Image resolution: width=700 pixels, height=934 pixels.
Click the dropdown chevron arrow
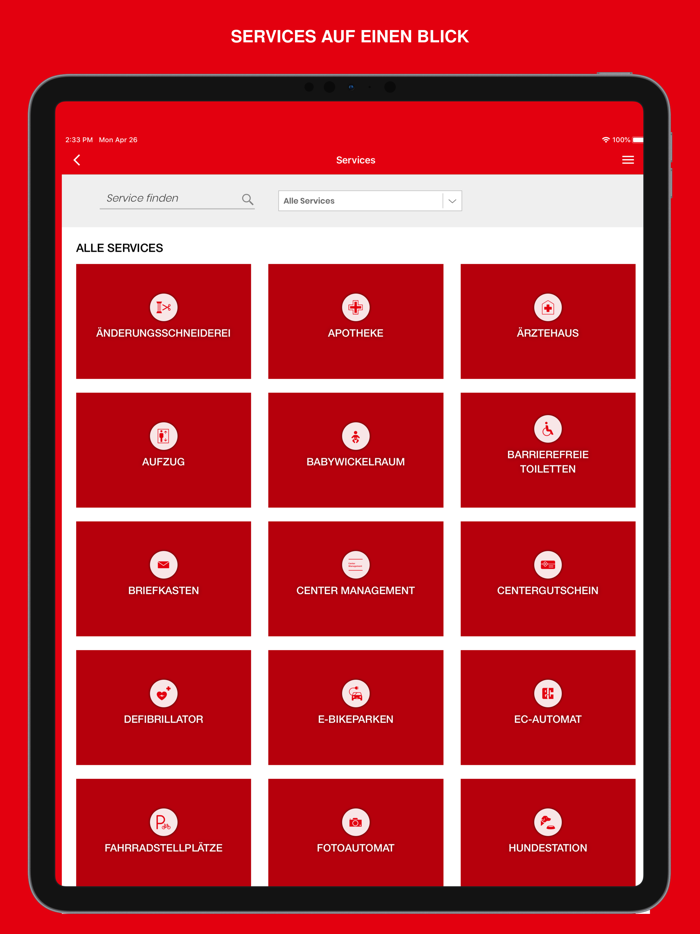pyautogui.click(x=452, y=201)
